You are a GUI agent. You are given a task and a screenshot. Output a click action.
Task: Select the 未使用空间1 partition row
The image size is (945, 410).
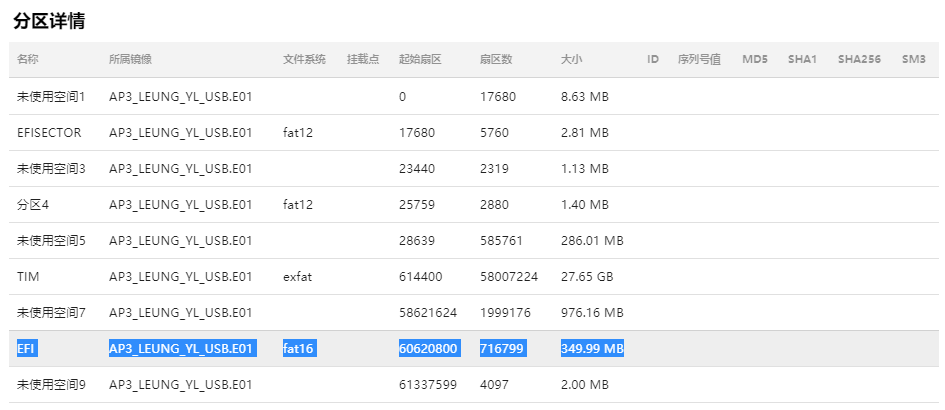pos(475,96)
